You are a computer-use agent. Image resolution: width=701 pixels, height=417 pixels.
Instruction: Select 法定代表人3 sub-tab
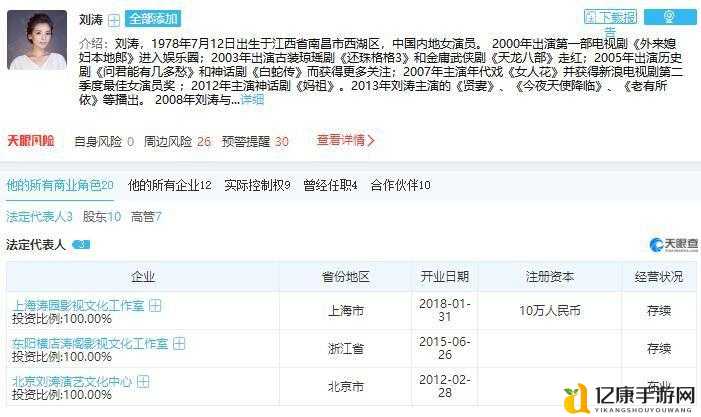click(x=39, y=217)
